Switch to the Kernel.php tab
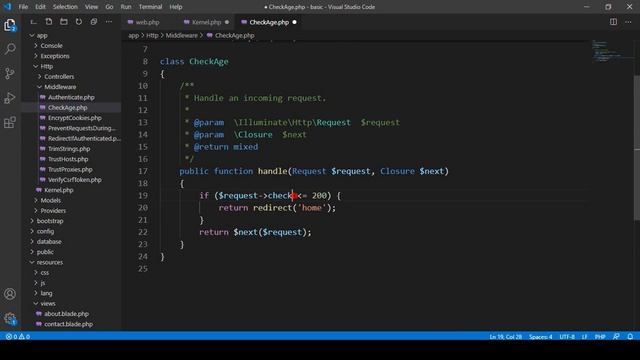This screenshot has height=360, width=640. tap(206, 22)
